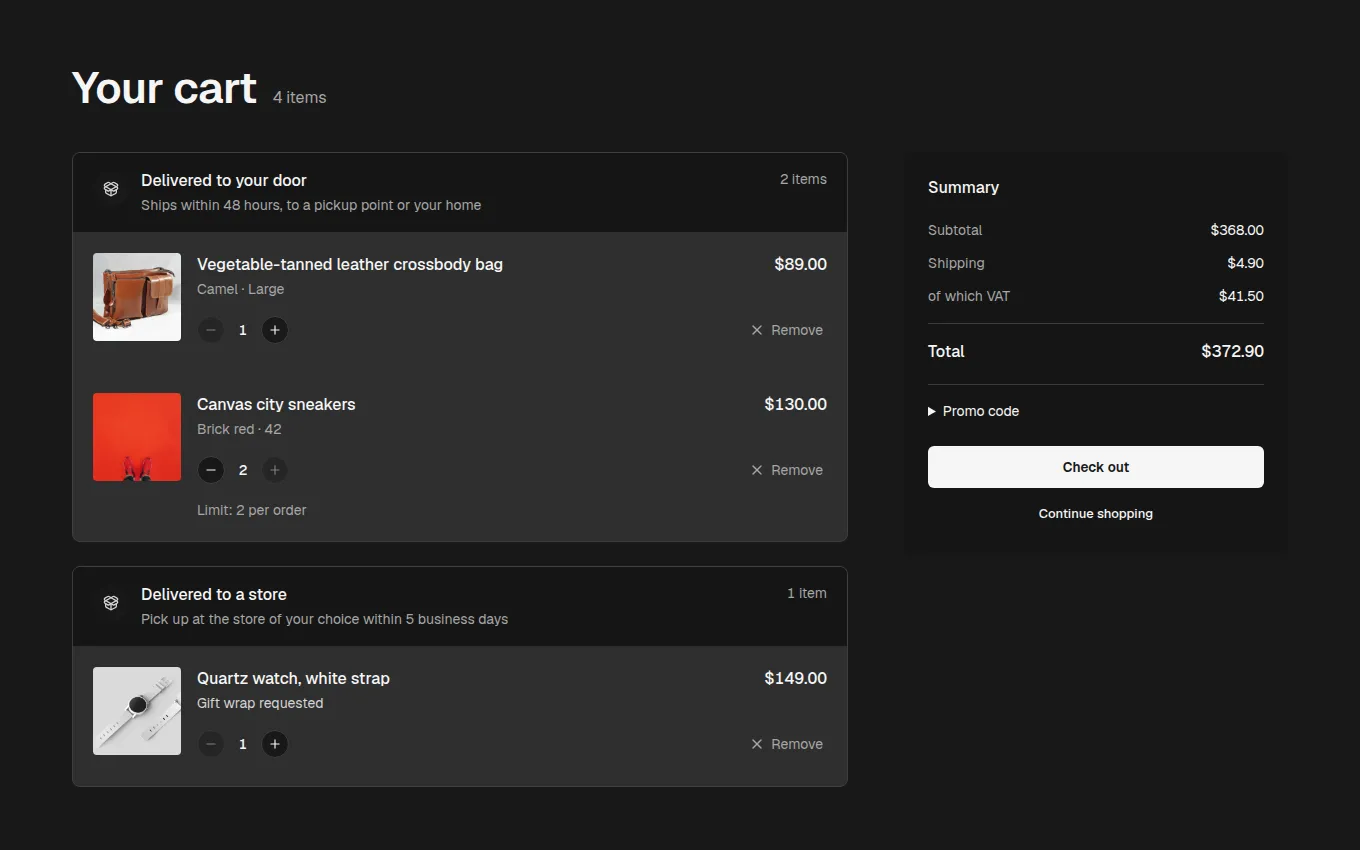Click the Summary panel heading
1360x850 pixels.
963,187
